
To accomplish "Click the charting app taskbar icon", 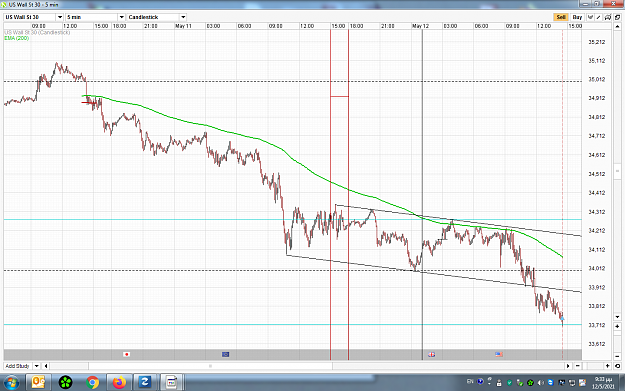I will point(171,383).
